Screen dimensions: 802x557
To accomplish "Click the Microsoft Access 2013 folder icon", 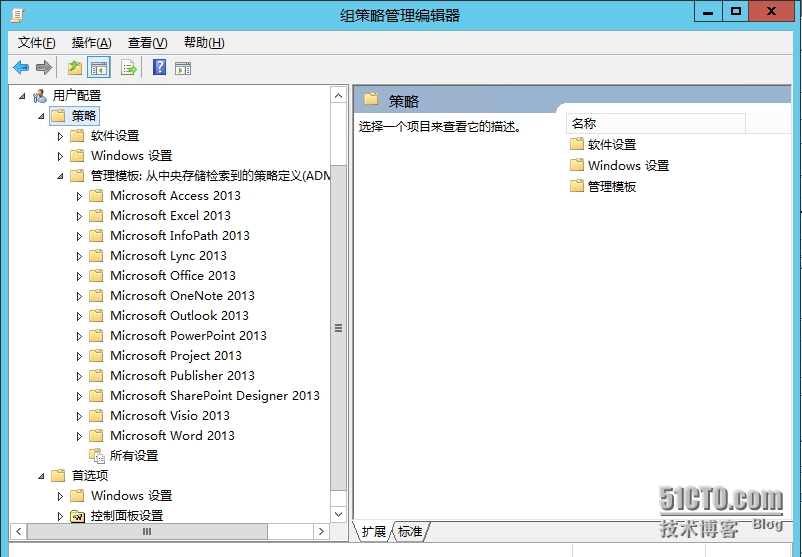I will [96, 196].
